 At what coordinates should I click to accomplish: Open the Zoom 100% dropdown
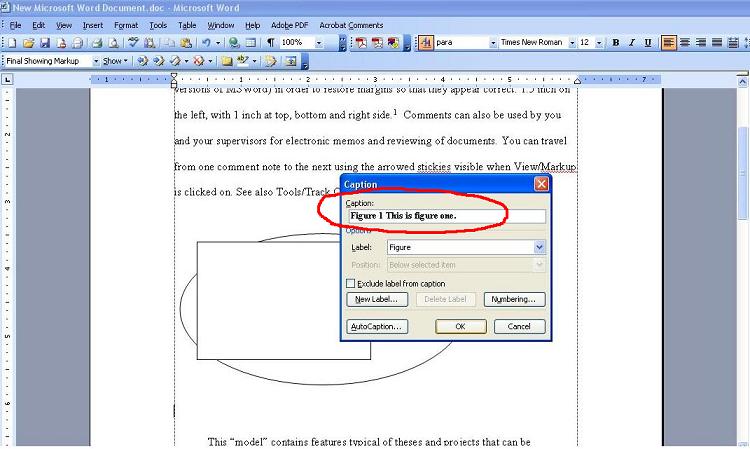pyautogui.click(x=319, y=43)
